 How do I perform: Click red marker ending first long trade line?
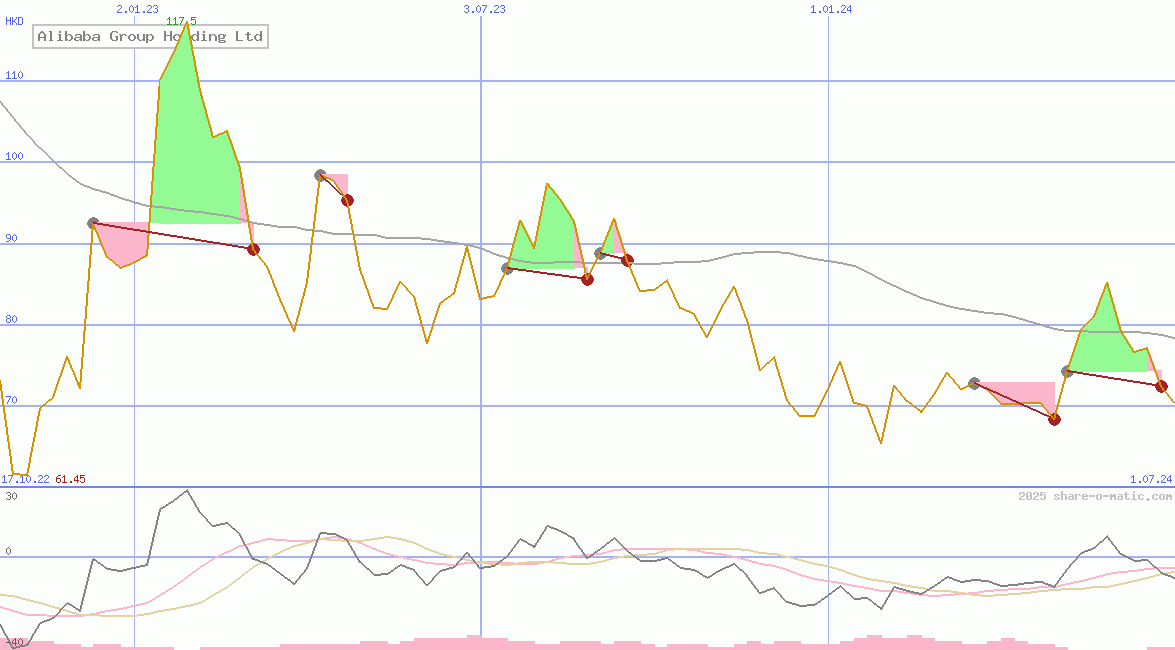(253, 249)
